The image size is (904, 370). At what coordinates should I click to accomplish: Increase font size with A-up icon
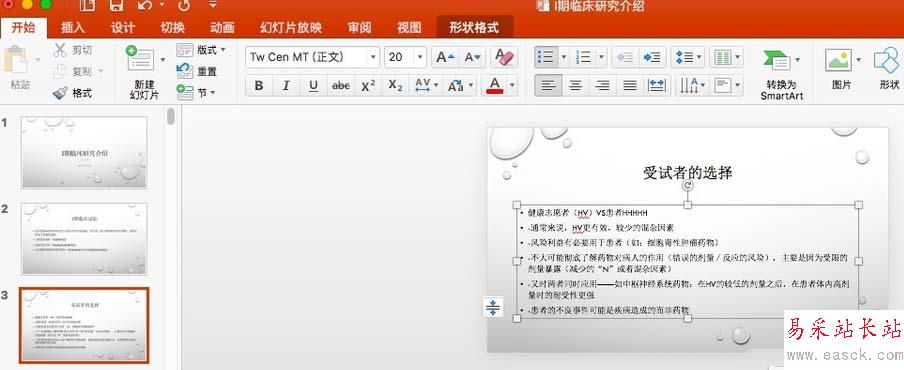[445, 56]
